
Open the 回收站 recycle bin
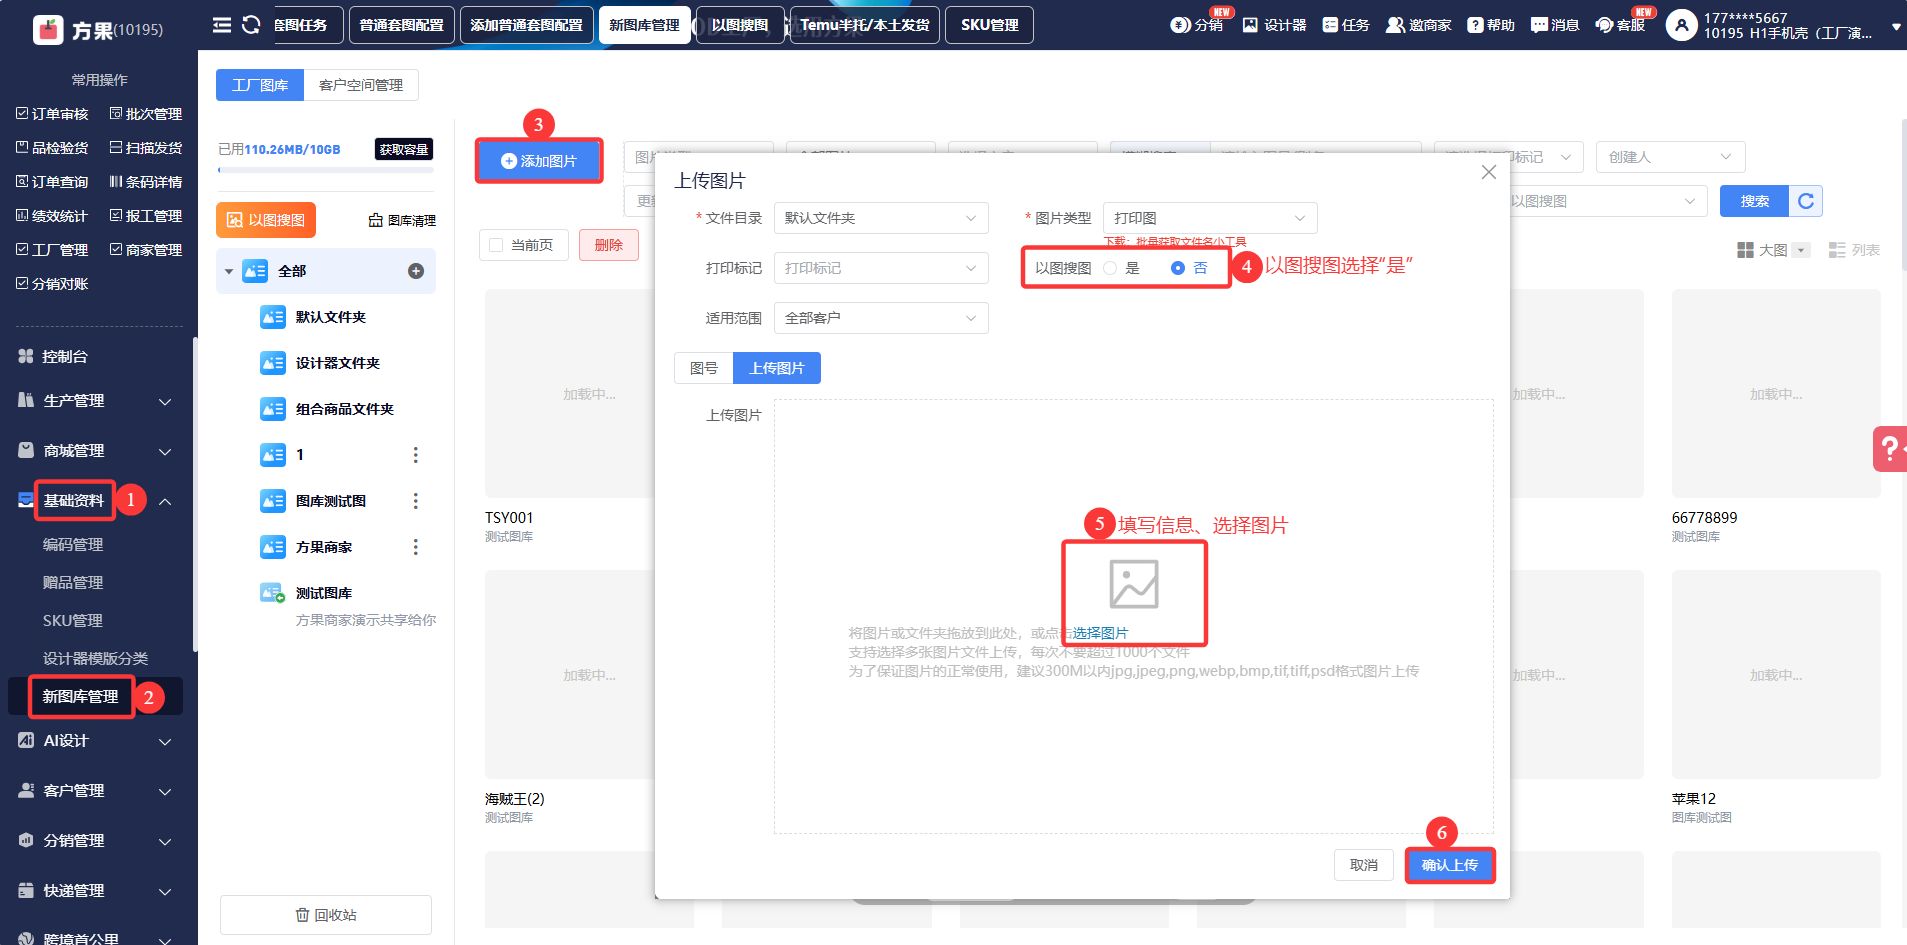coord(326,915)
